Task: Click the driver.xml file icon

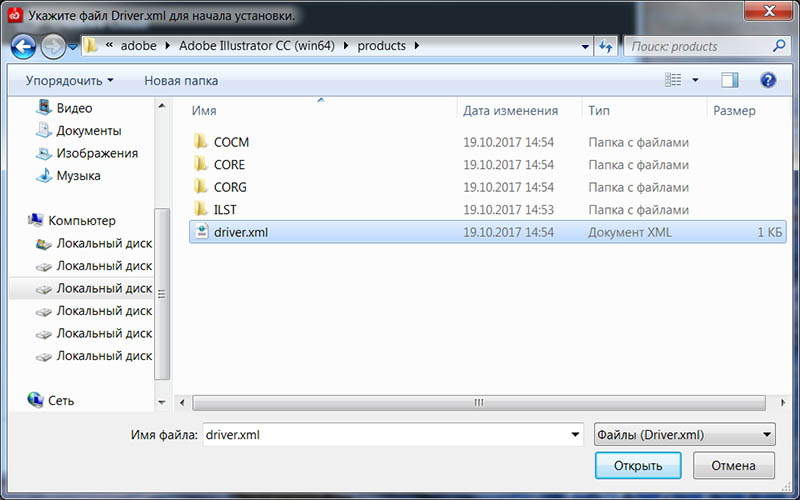Action: click(202, 232)
